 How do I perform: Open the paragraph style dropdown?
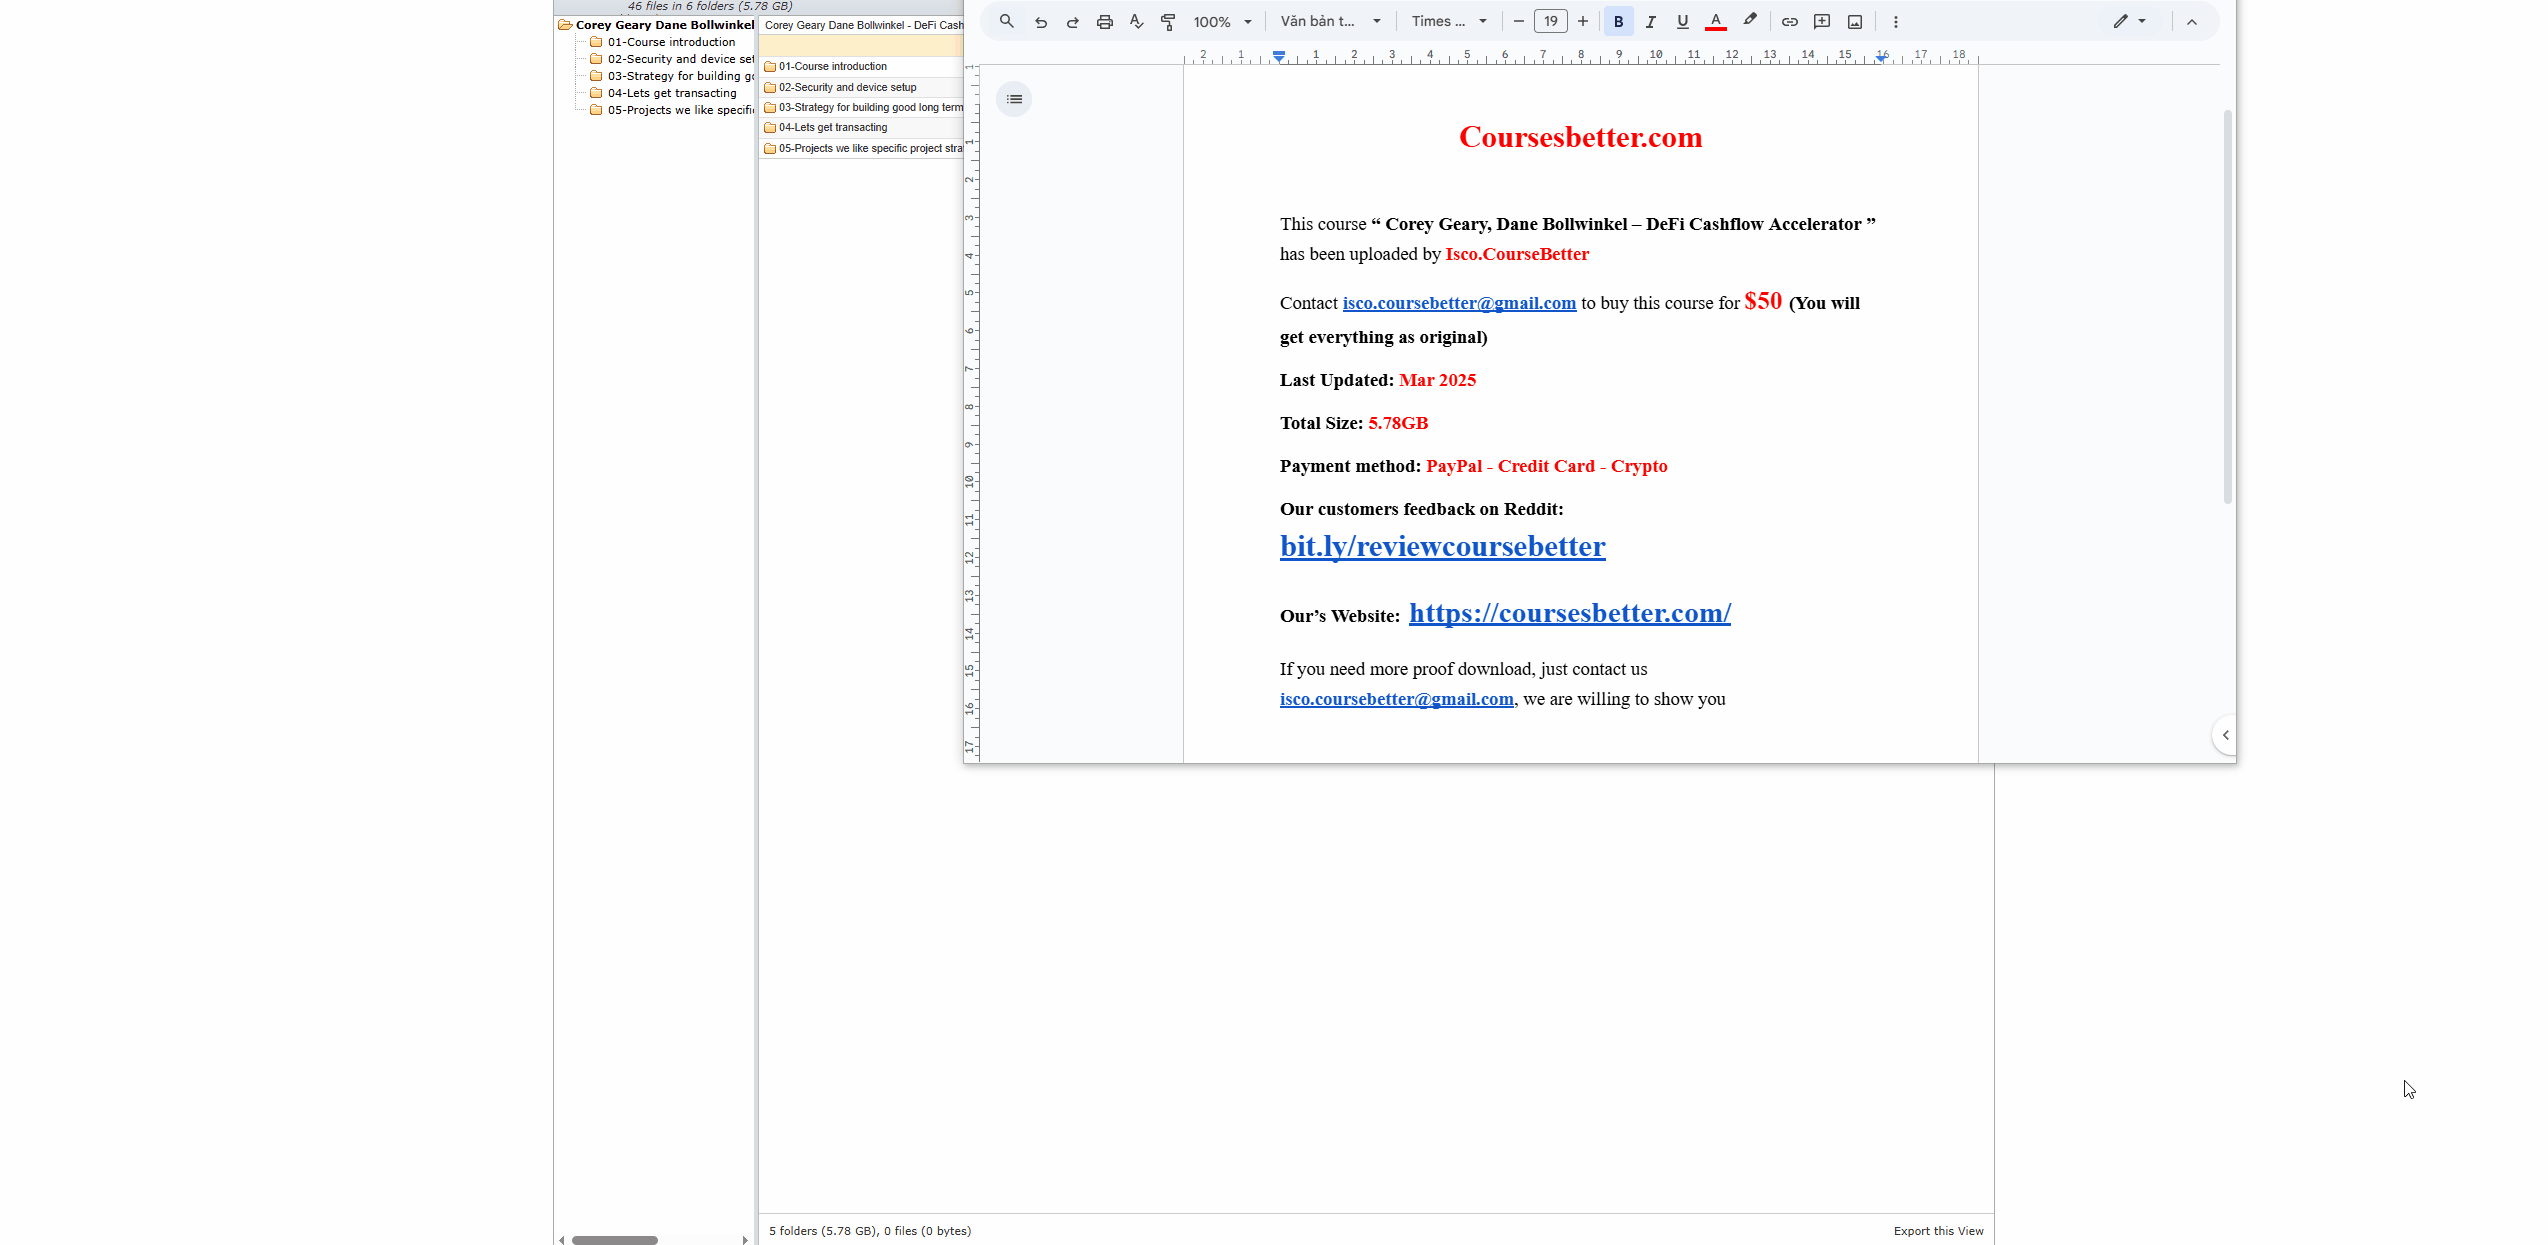click(1331, 21)
